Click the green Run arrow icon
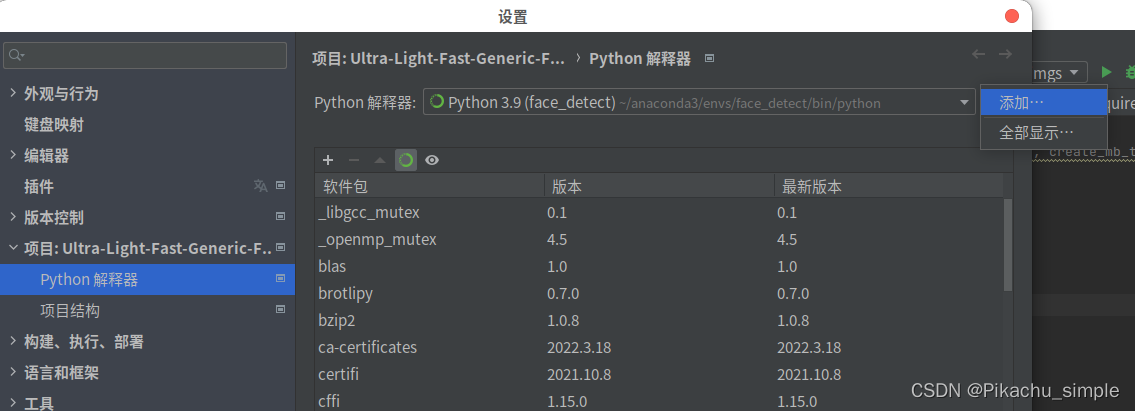Screen dimensions: 1135x411 (1107, 72)
